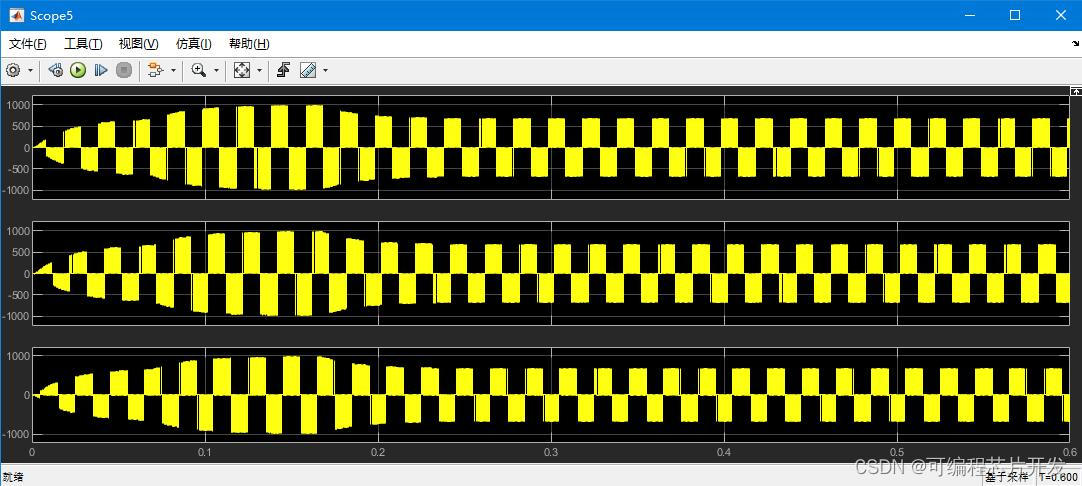1082x486 pixels.
Task: Click the Step Forward button
Action: click(101, 70)
